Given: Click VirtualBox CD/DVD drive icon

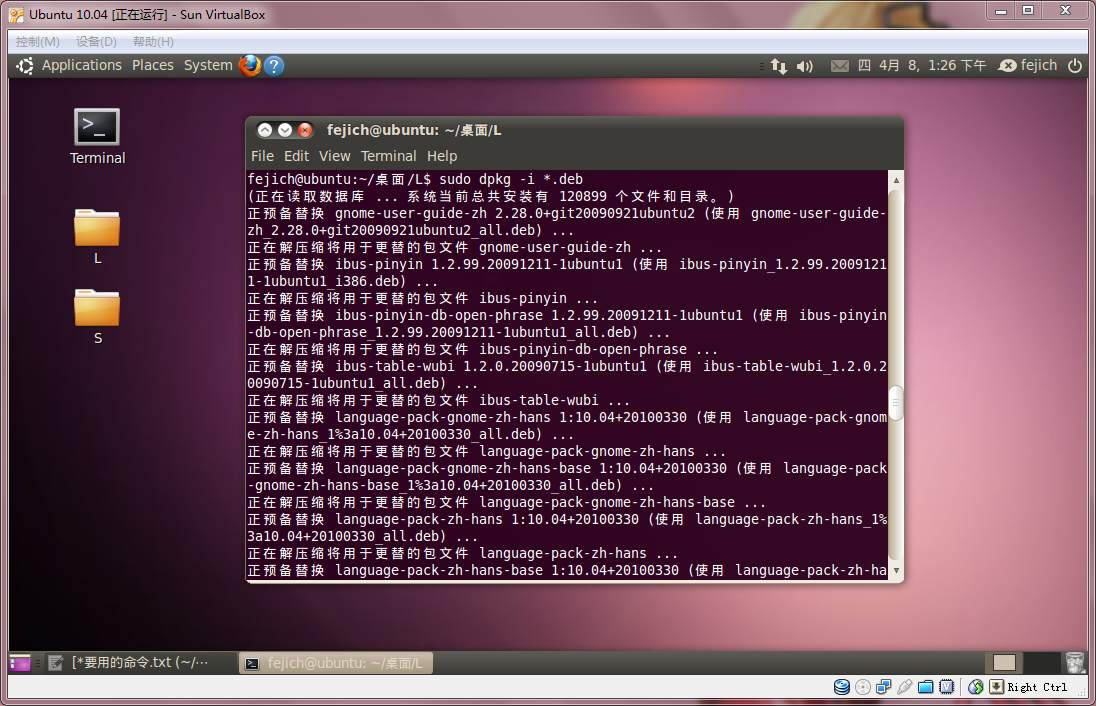Looking at the screenshot, I should coord(863,687).
